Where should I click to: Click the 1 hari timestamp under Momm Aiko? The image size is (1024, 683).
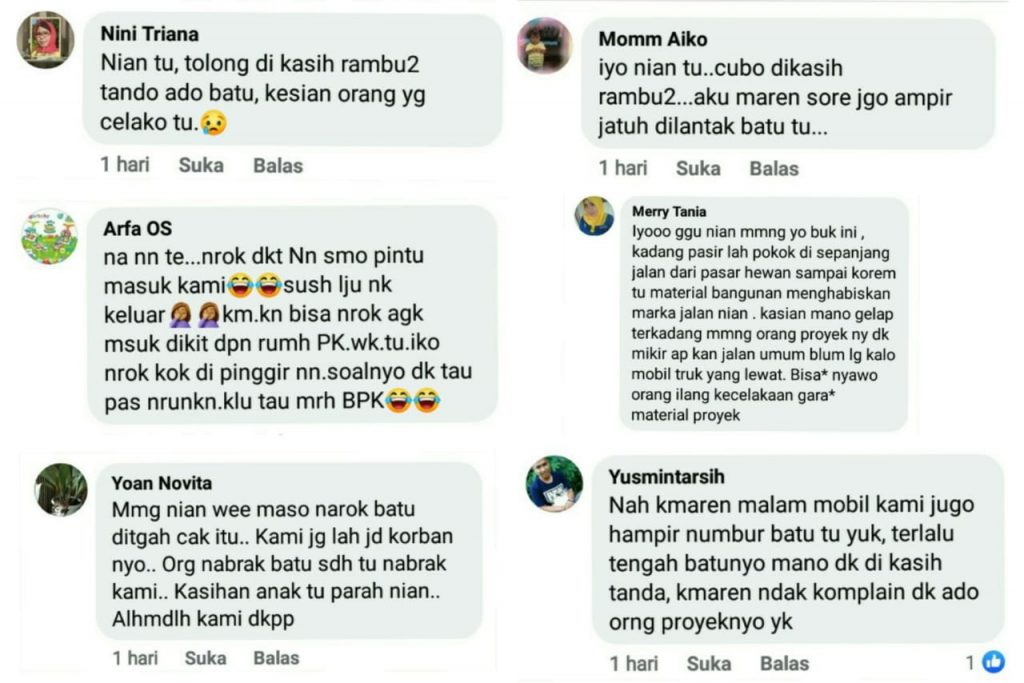[623, 168]
